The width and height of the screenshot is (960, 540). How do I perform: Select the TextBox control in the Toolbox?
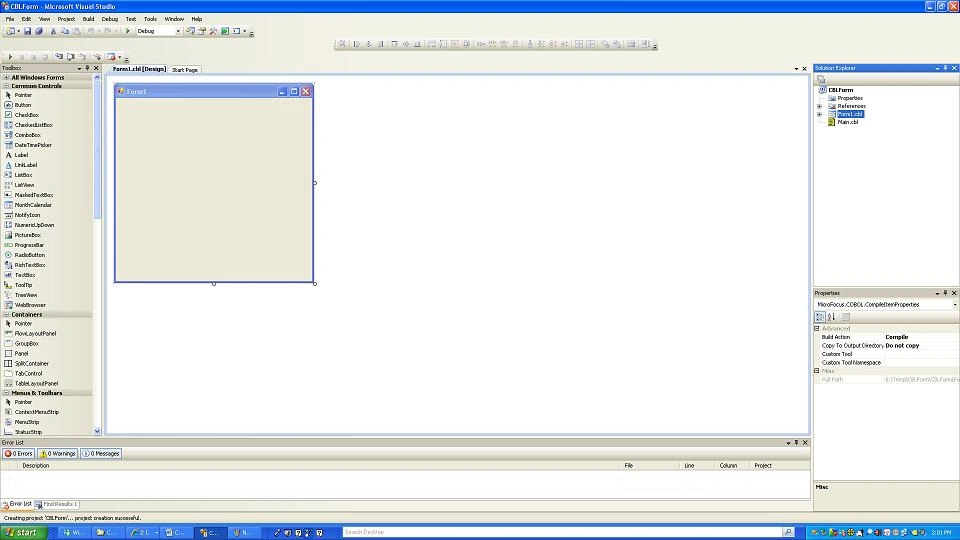click(x=25, y=275)
